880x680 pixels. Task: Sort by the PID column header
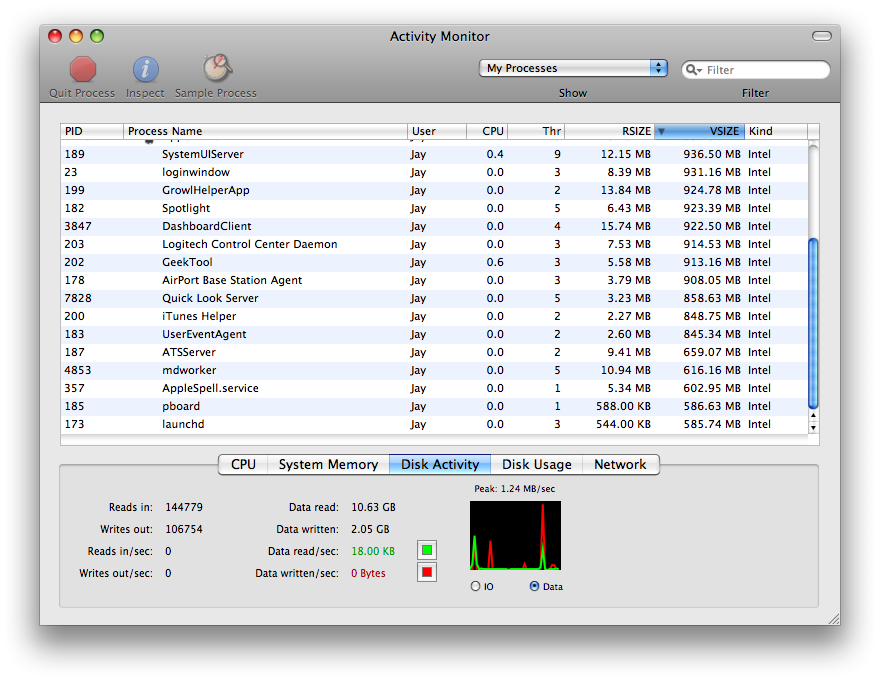click(92, 131)
